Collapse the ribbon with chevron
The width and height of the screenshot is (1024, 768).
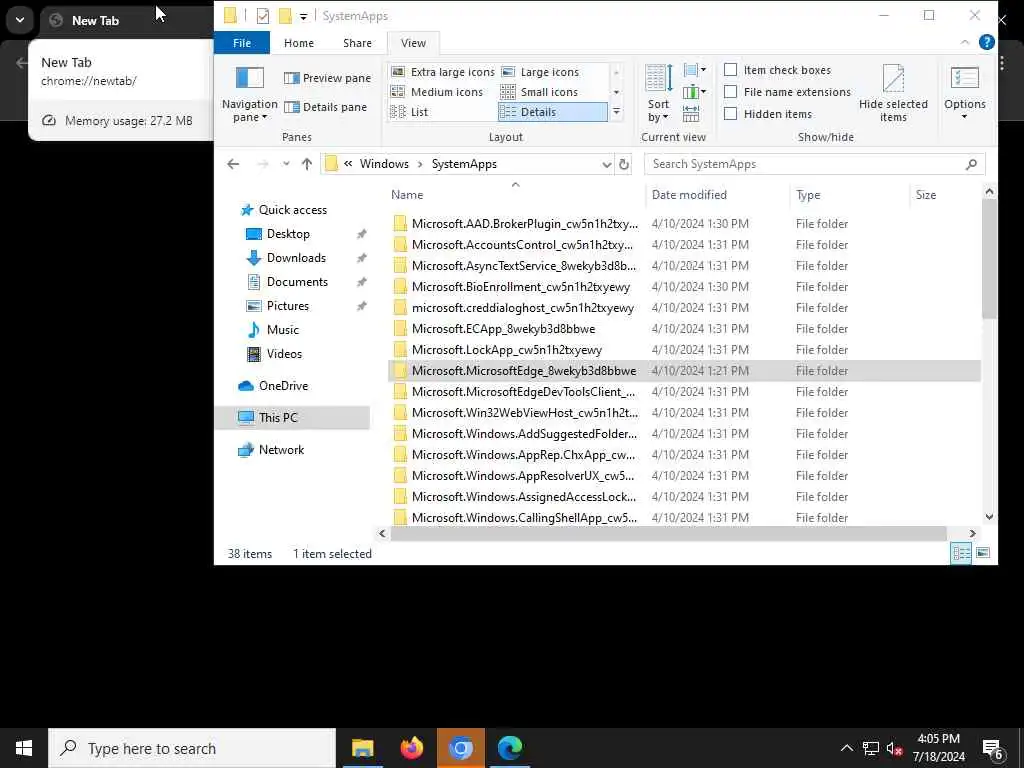tap(965, 42)
